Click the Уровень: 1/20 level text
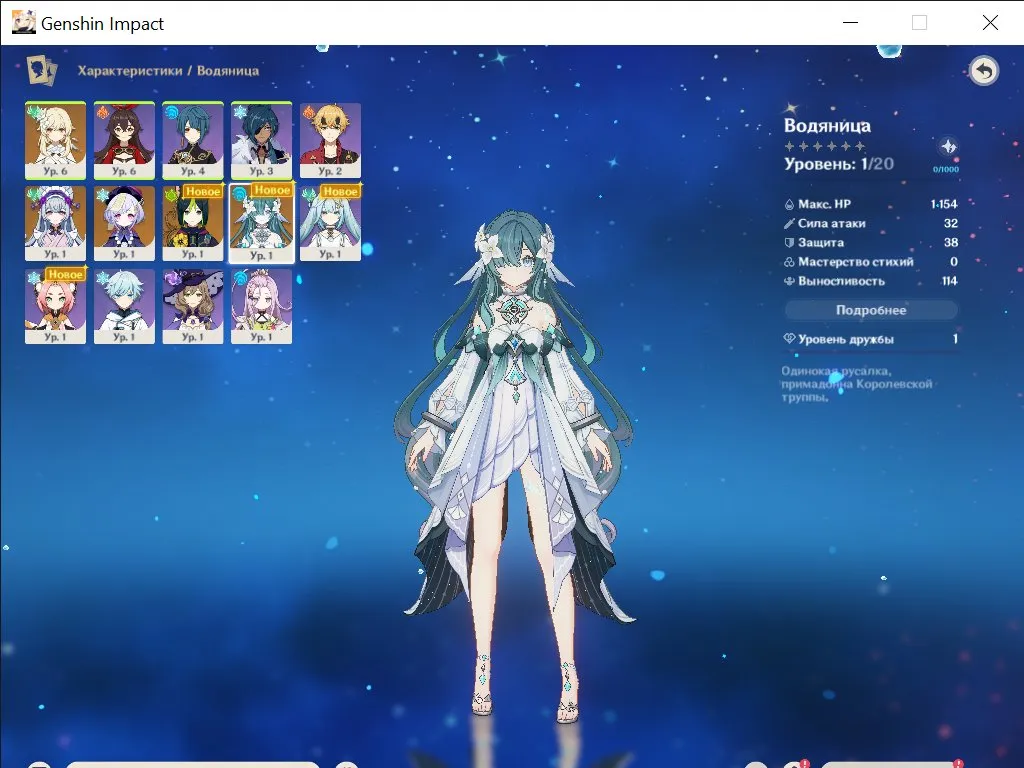 pos(839,164)
